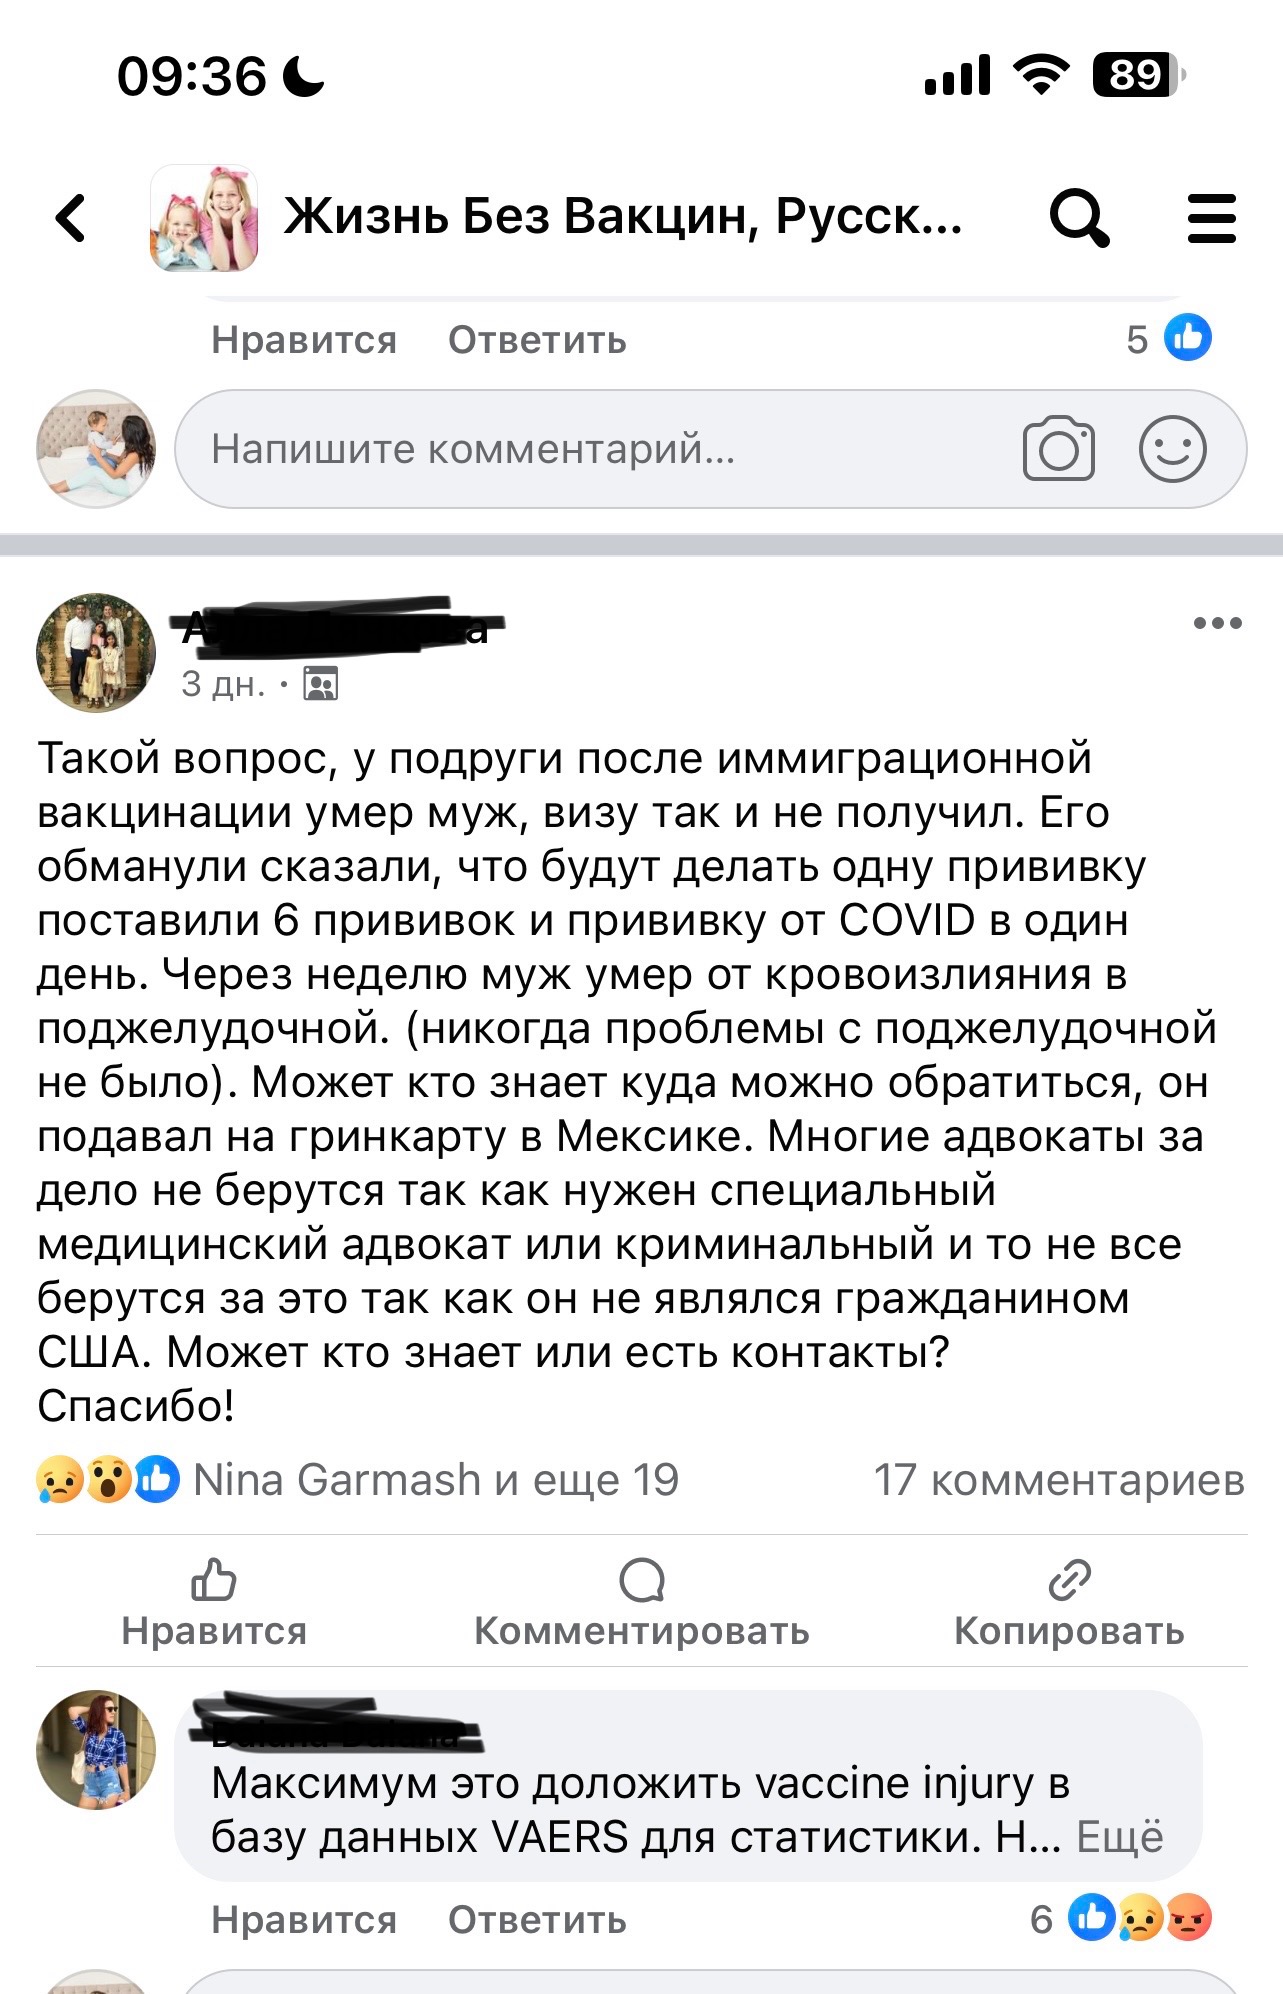Image resolution: width=1283 pixels, height=1994 pixels.
Task: Open the hamburger menu icon
Action: tap(1211, 218)
